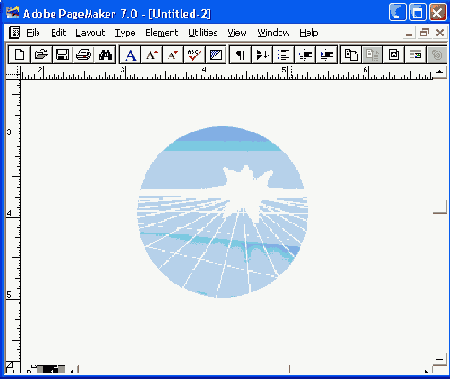
Task: Open the View menu
Action: tap(237, 33)
